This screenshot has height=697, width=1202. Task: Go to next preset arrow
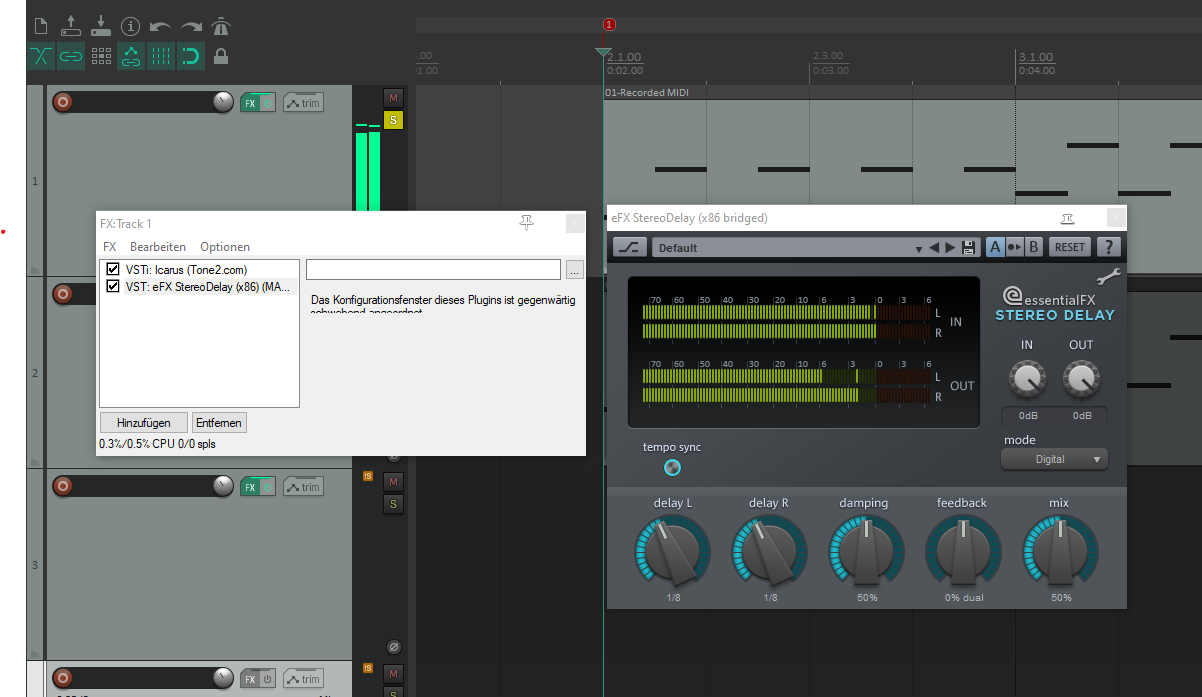(950, 247)
